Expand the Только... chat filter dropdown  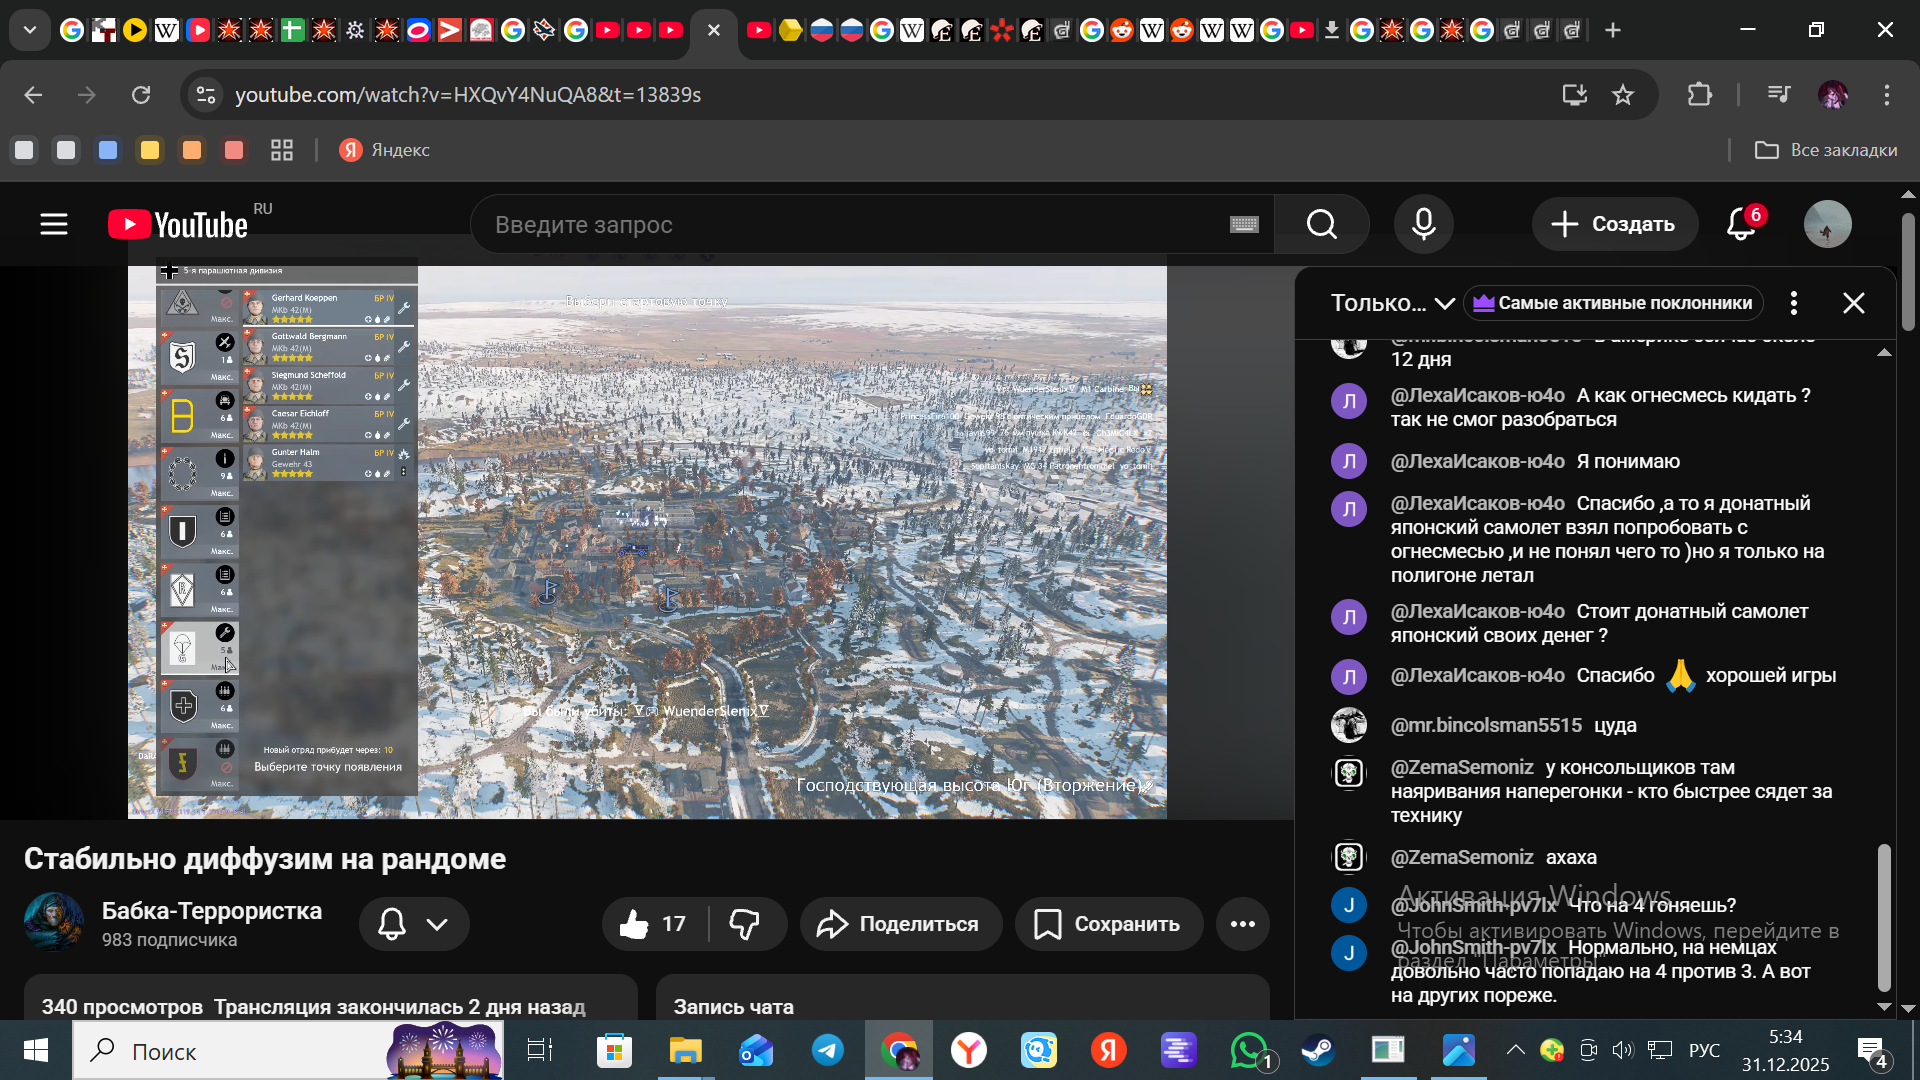(1391, 303)
